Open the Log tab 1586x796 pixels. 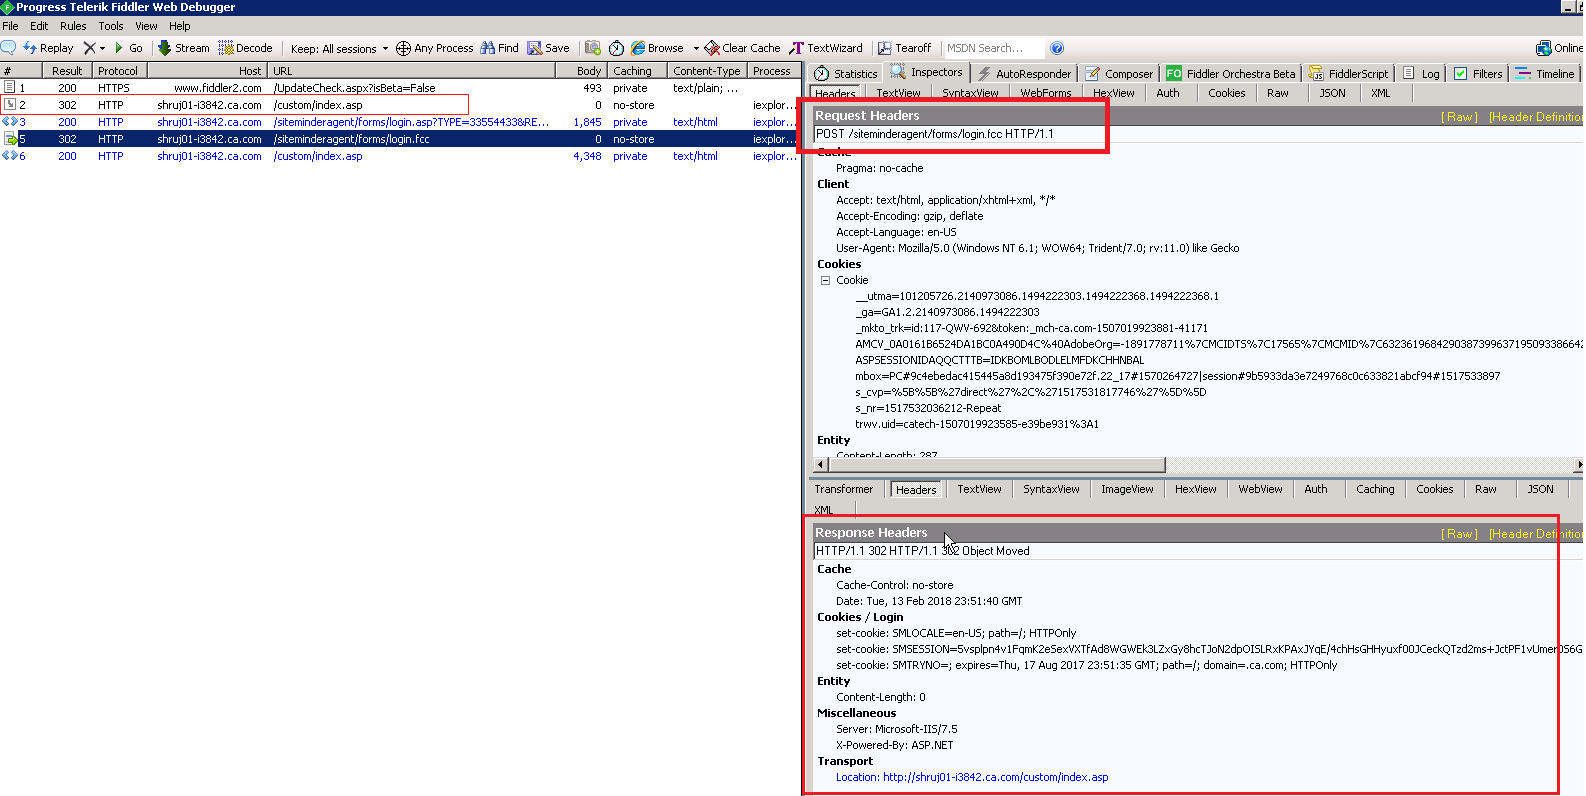[1421, 74]
